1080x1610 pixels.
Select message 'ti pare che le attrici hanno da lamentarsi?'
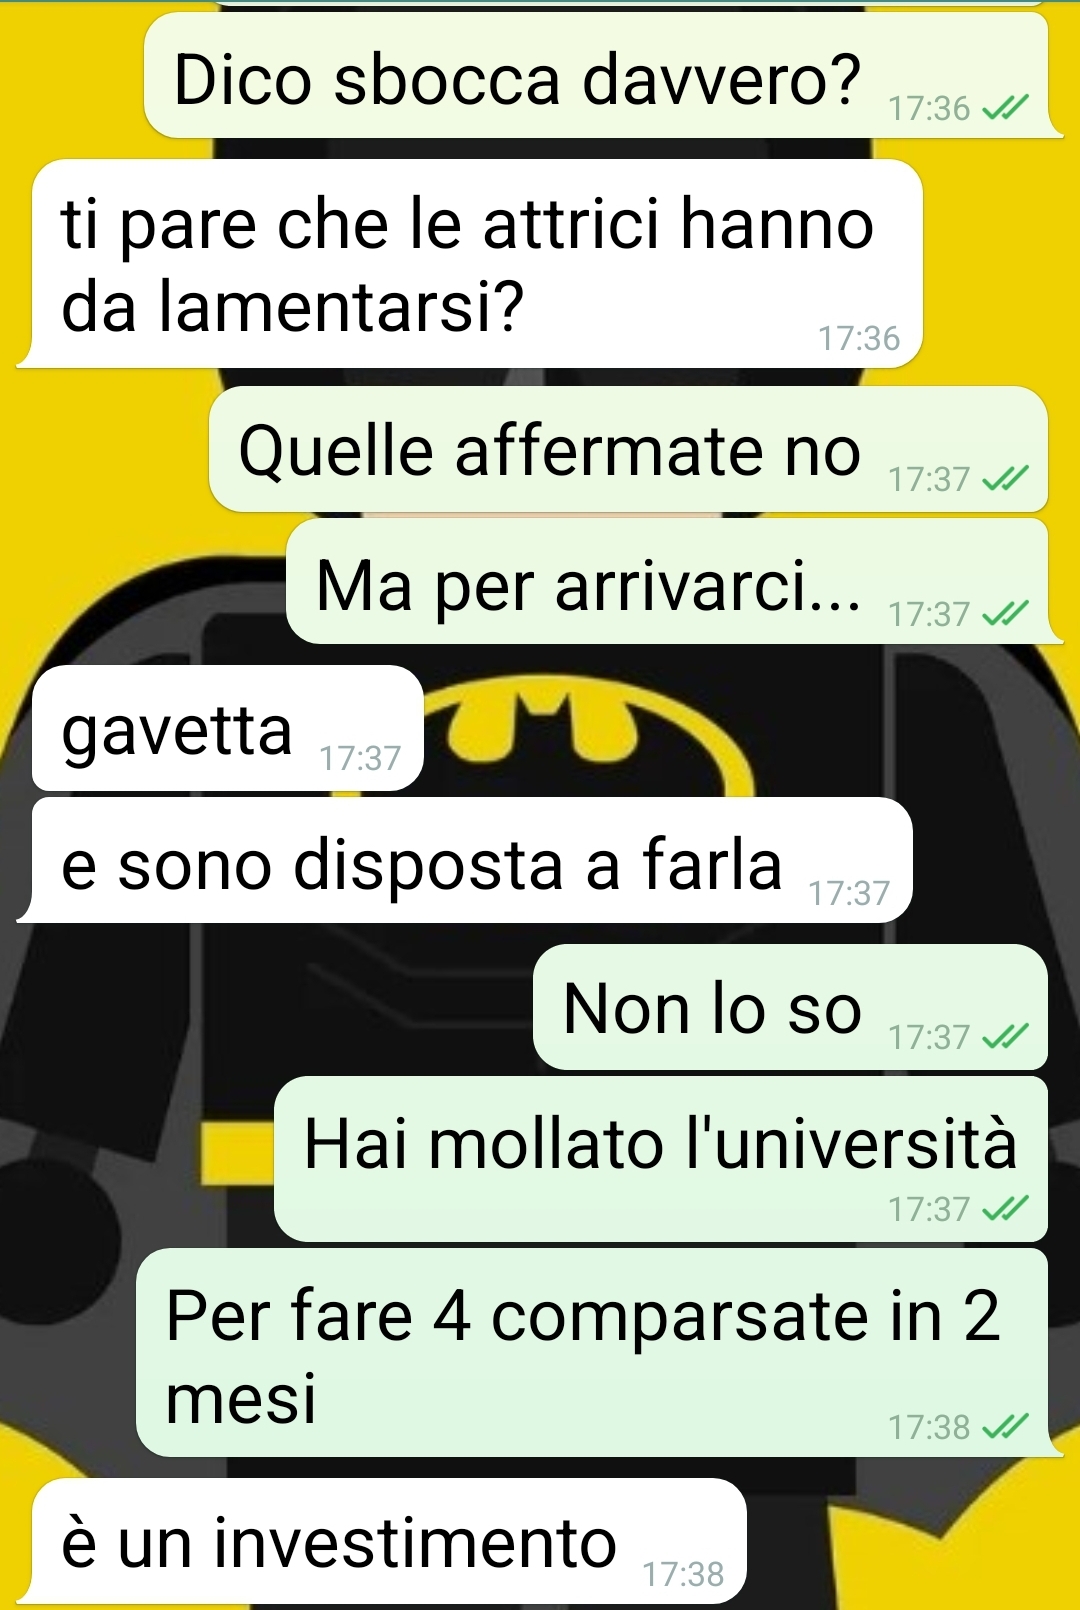470,264
